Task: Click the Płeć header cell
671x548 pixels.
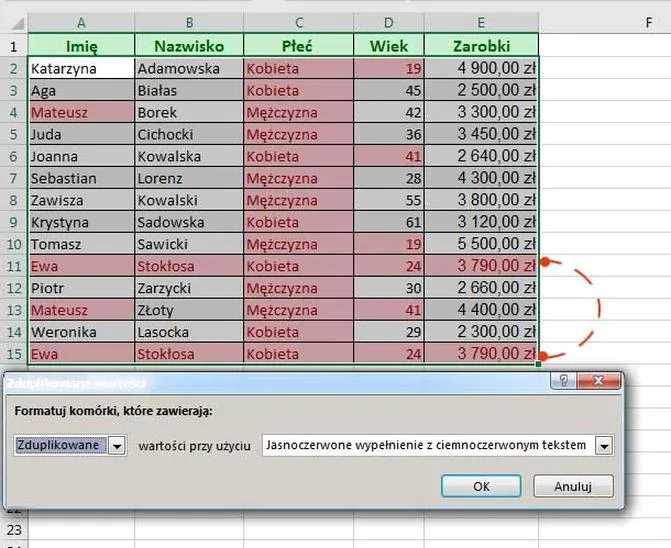Action: (x=299, y=45)
